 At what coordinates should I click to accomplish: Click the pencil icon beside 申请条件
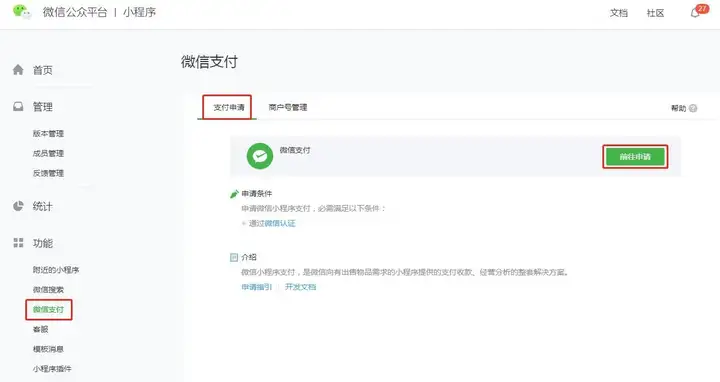234,194
